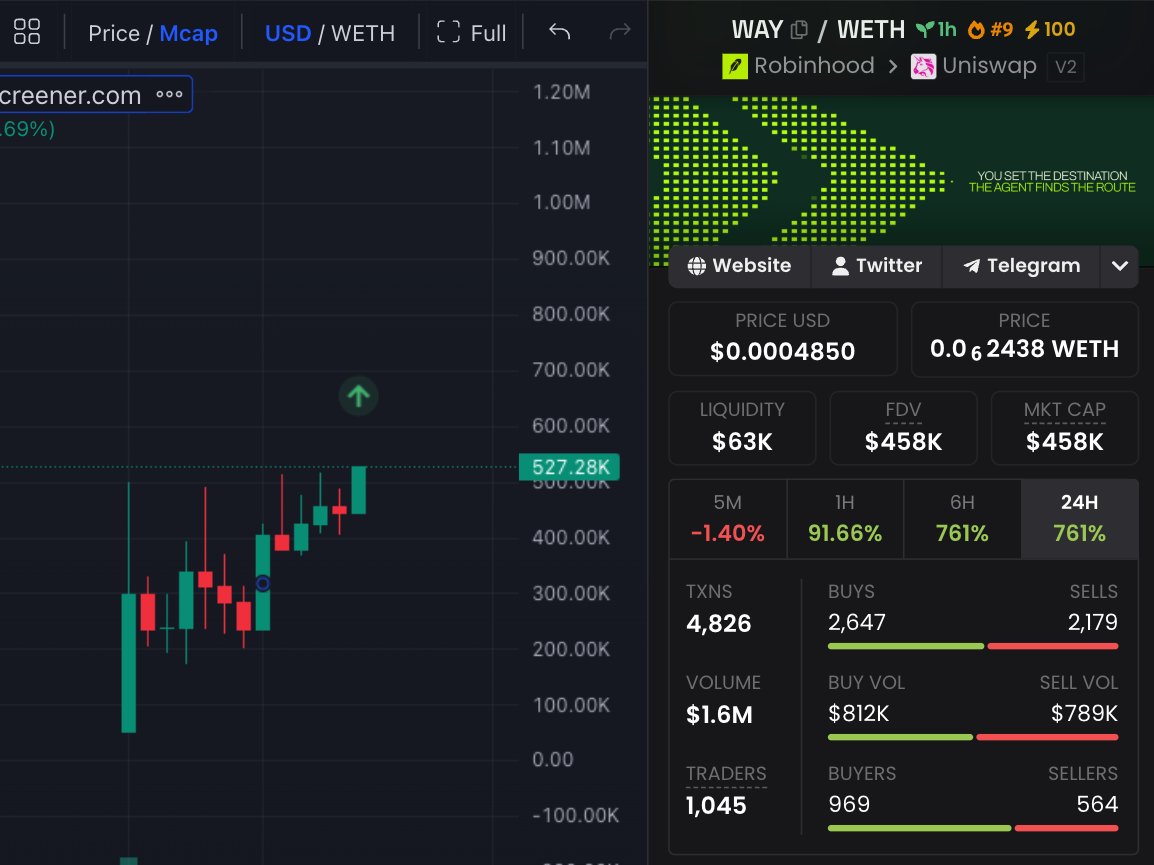
Task: Click the TXNS value 4,826
Action: point(718,624)
